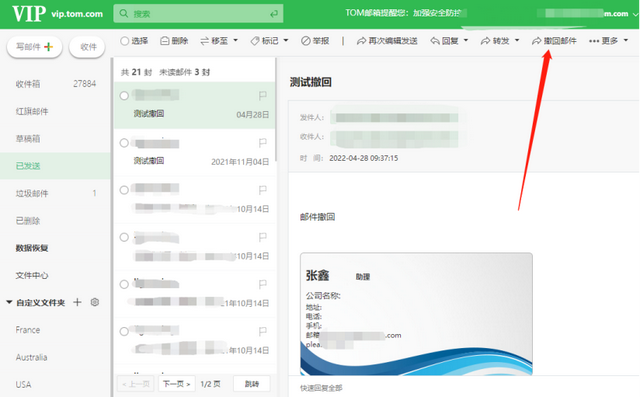Flag the 04月28日 测试撤回 email
This screenshot has height=397, width=640.
pyautogui.click(x=262, y=95)
